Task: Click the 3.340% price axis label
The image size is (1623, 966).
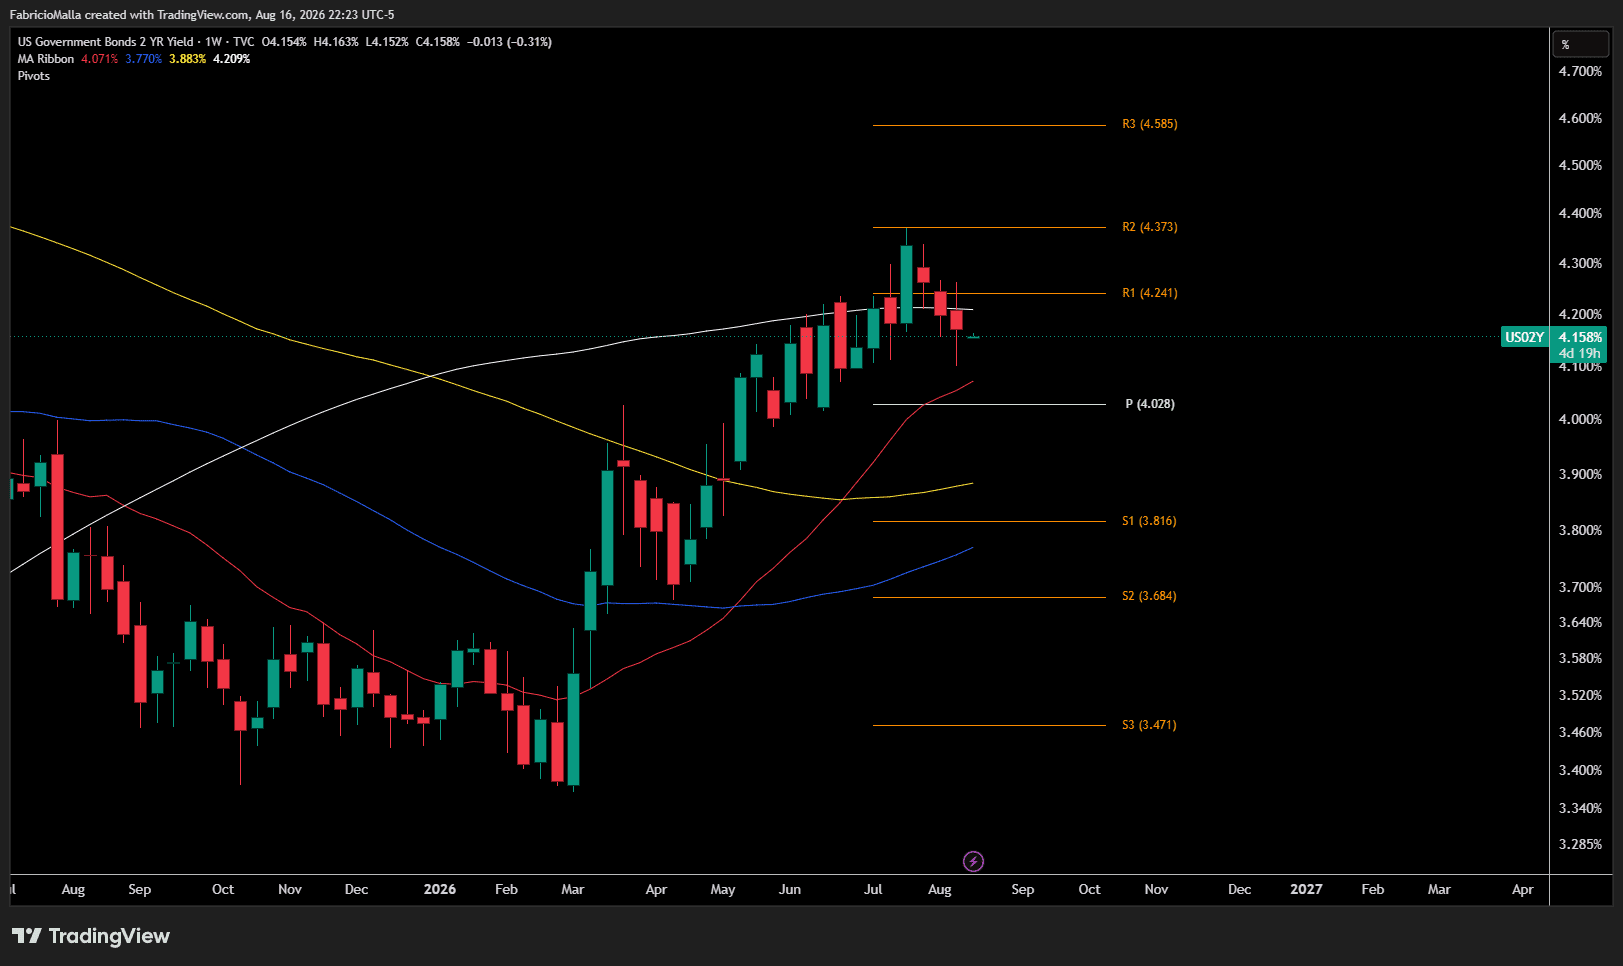Action: point(1580,808)
